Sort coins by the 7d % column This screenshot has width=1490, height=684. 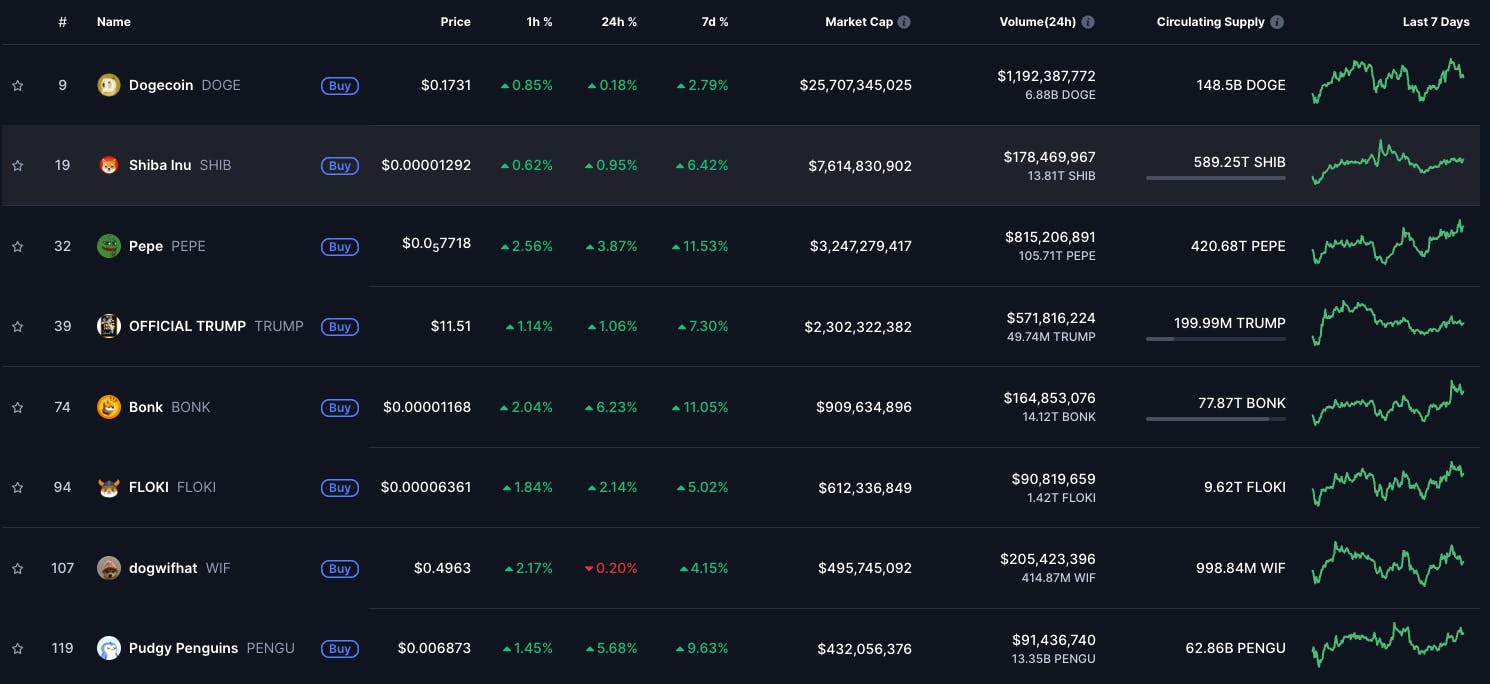click(x=715, y=21)
